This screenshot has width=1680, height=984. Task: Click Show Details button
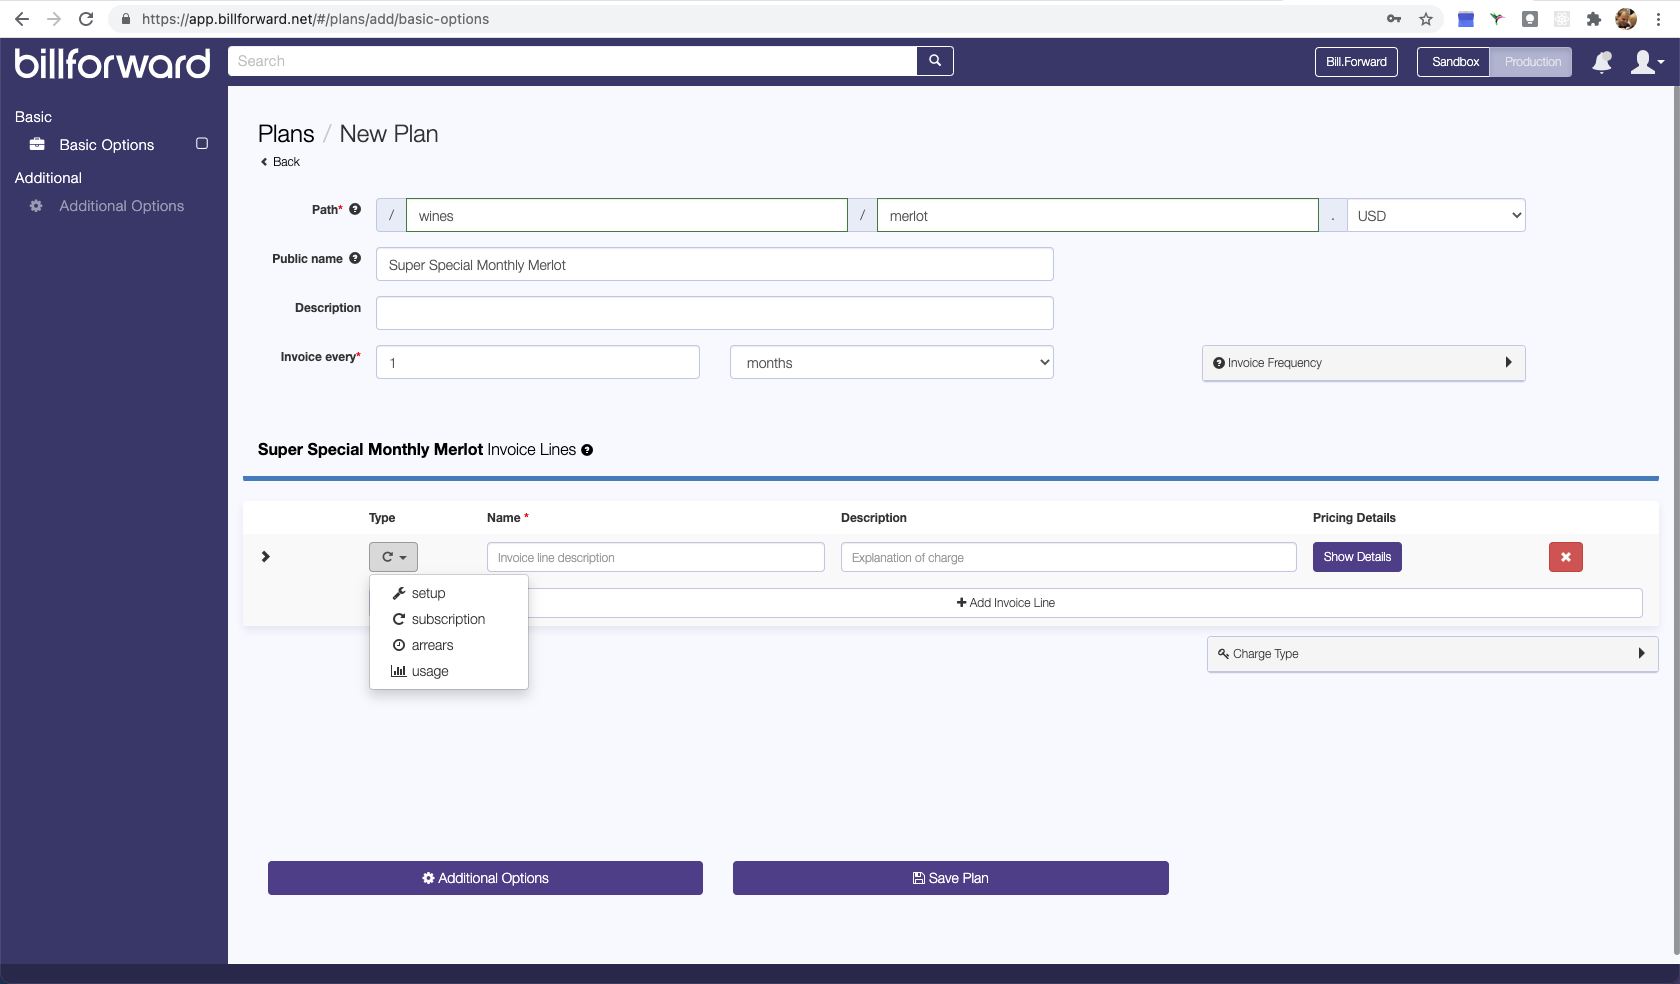click(x=1357, y=557)
